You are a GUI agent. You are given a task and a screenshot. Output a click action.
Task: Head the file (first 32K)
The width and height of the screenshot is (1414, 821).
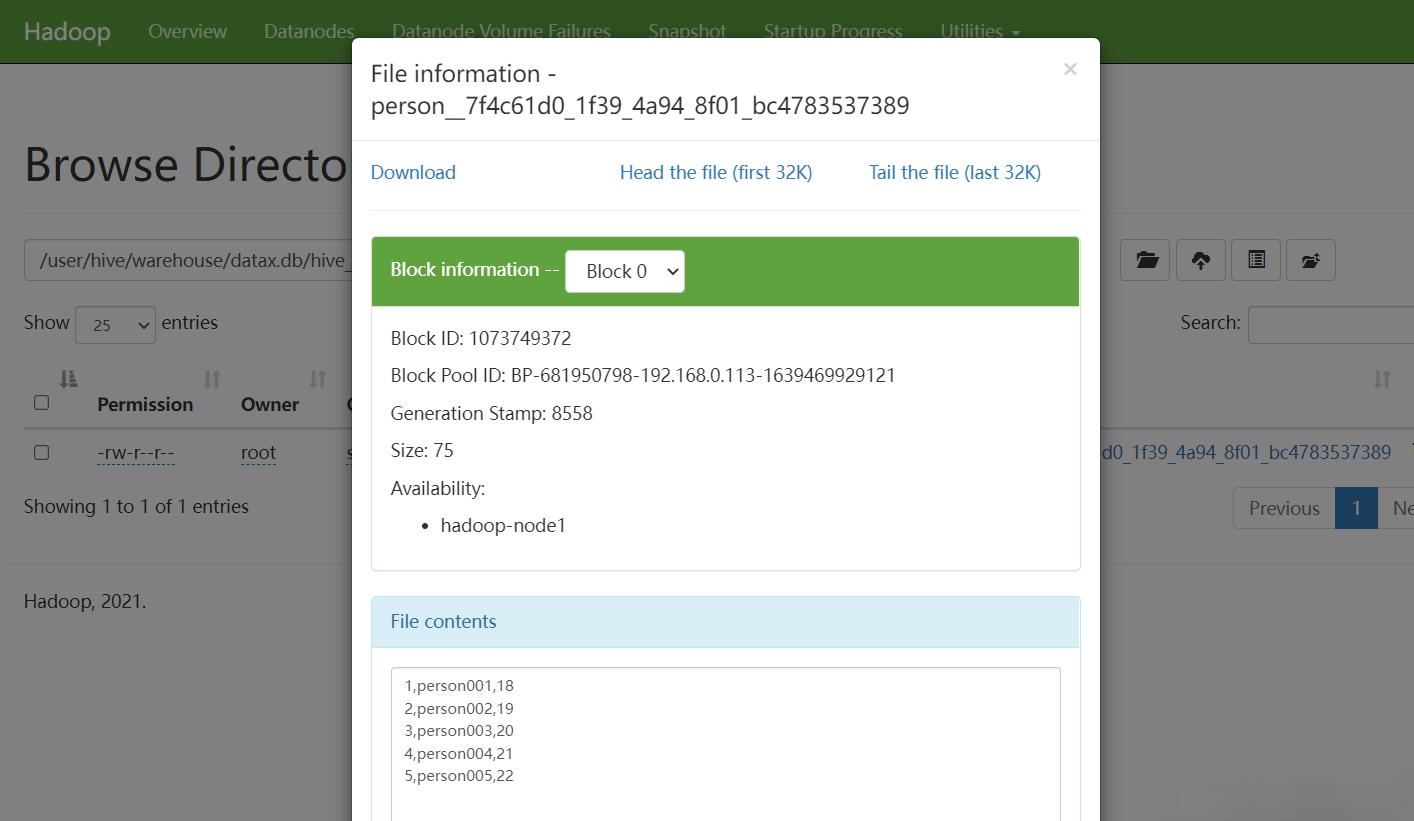715,172
